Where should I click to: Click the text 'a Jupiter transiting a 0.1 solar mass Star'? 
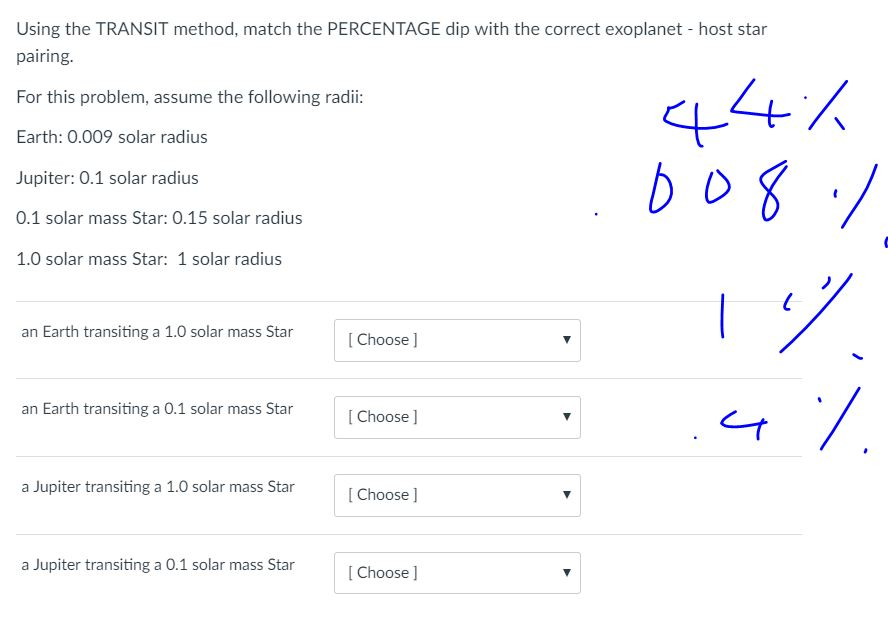(158, 564)
